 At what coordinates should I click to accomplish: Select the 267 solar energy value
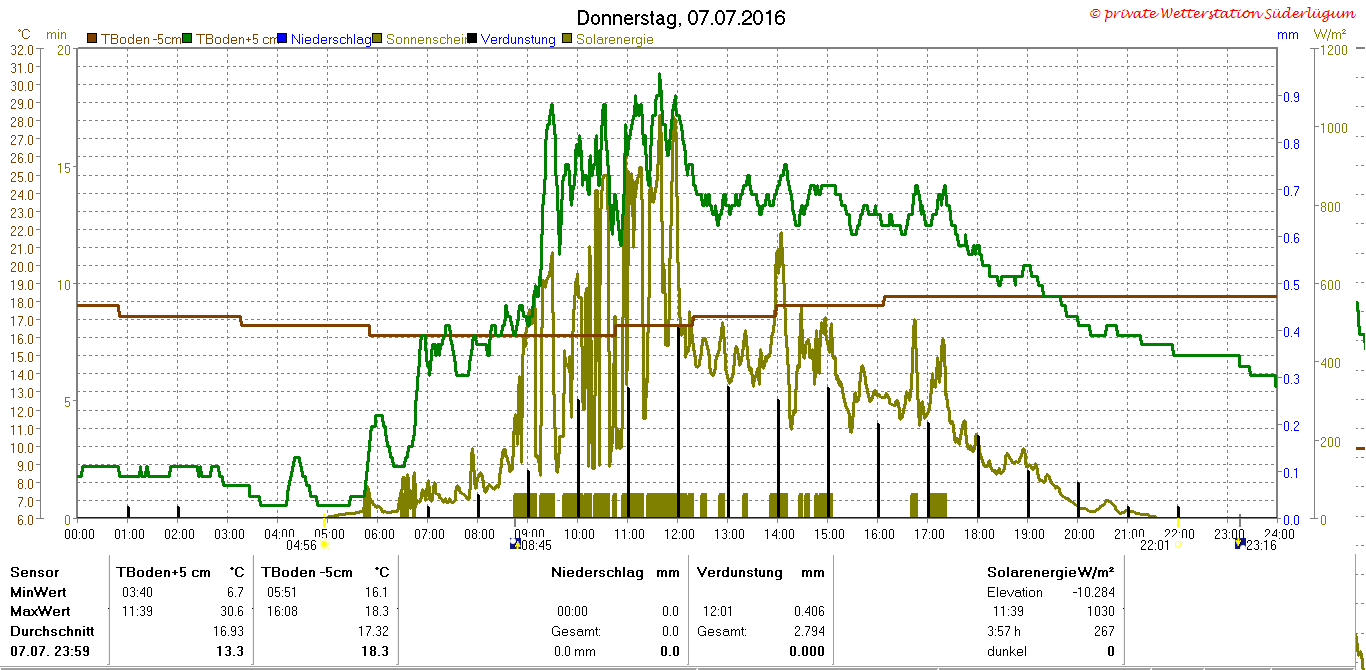pyautogui.click(x=1105, y=631)
